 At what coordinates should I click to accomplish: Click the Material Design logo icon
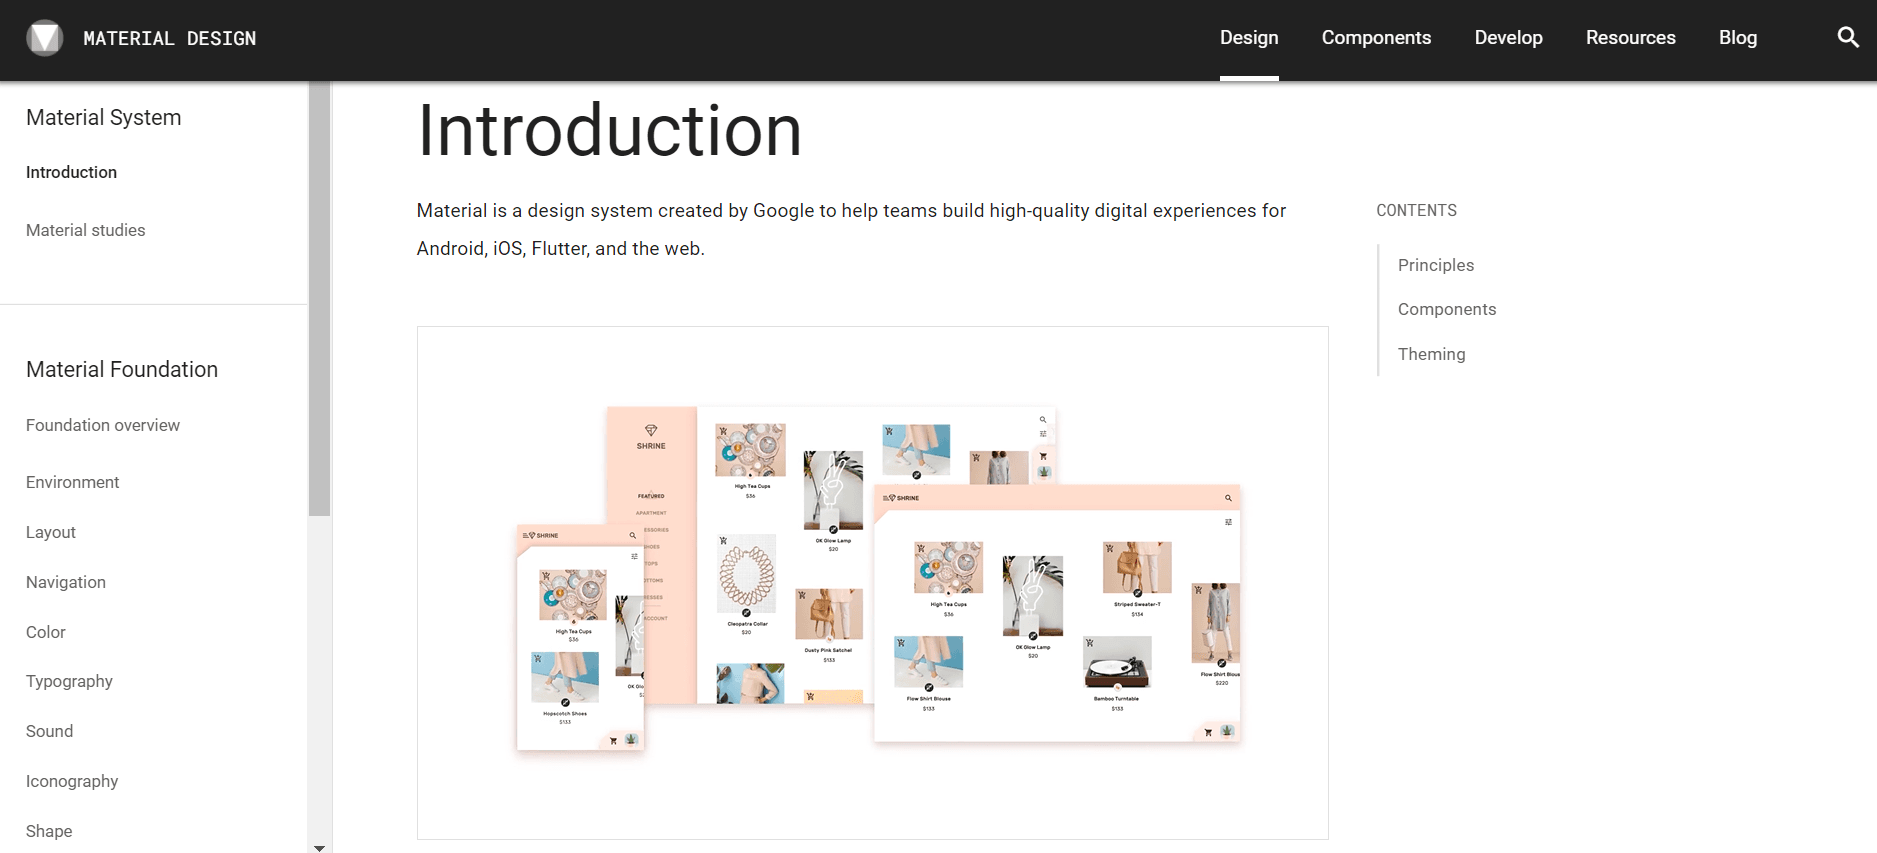44,38
